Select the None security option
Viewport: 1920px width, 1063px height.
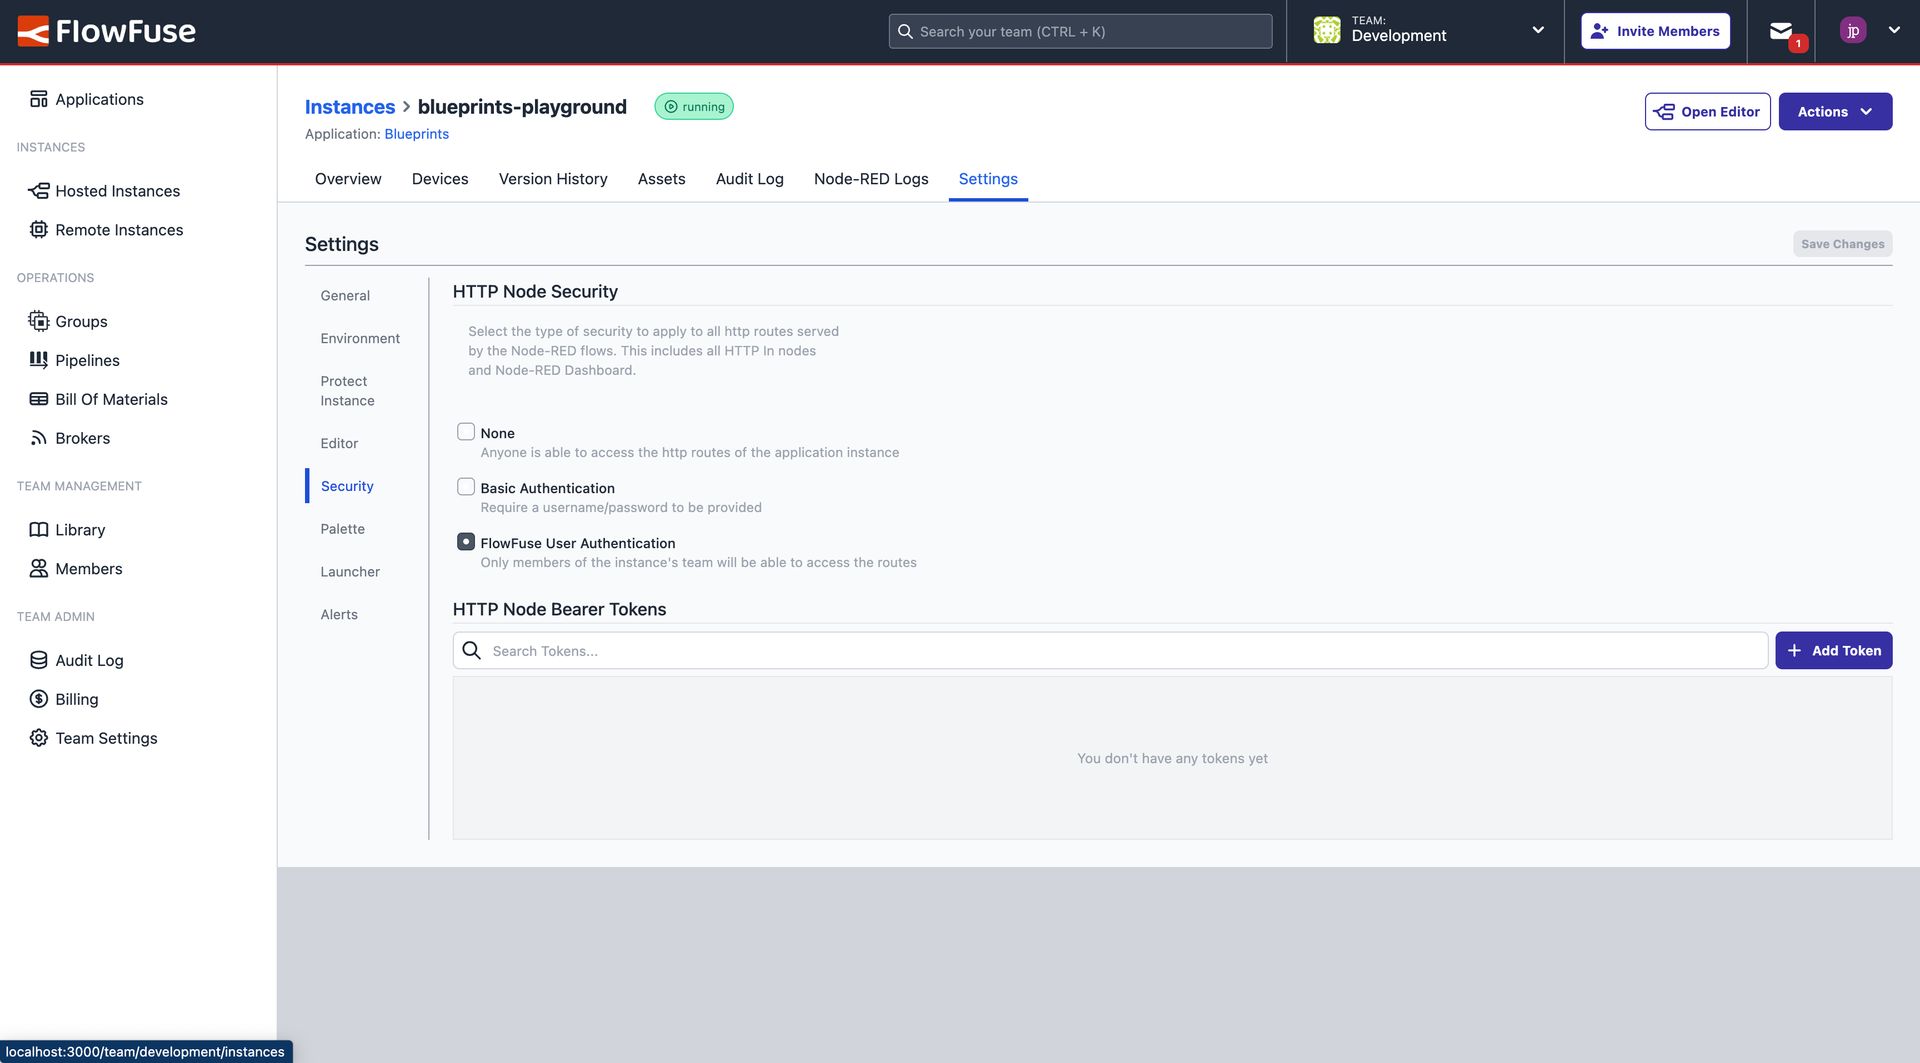465,430
